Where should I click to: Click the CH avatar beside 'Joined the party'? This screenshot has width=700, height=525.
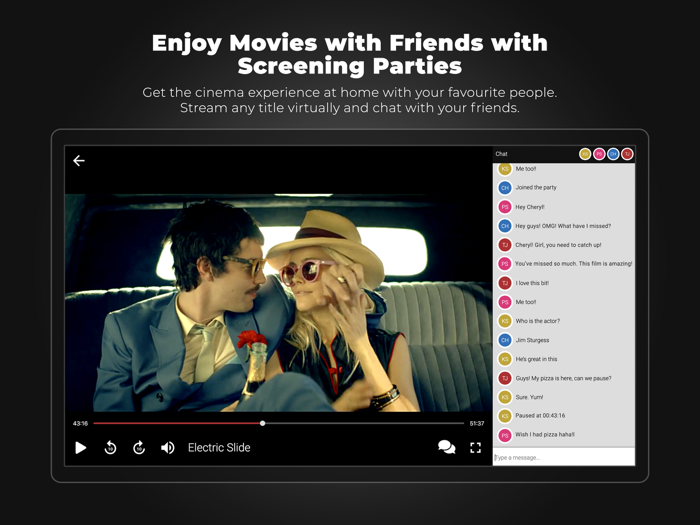(x=505, y=188)
